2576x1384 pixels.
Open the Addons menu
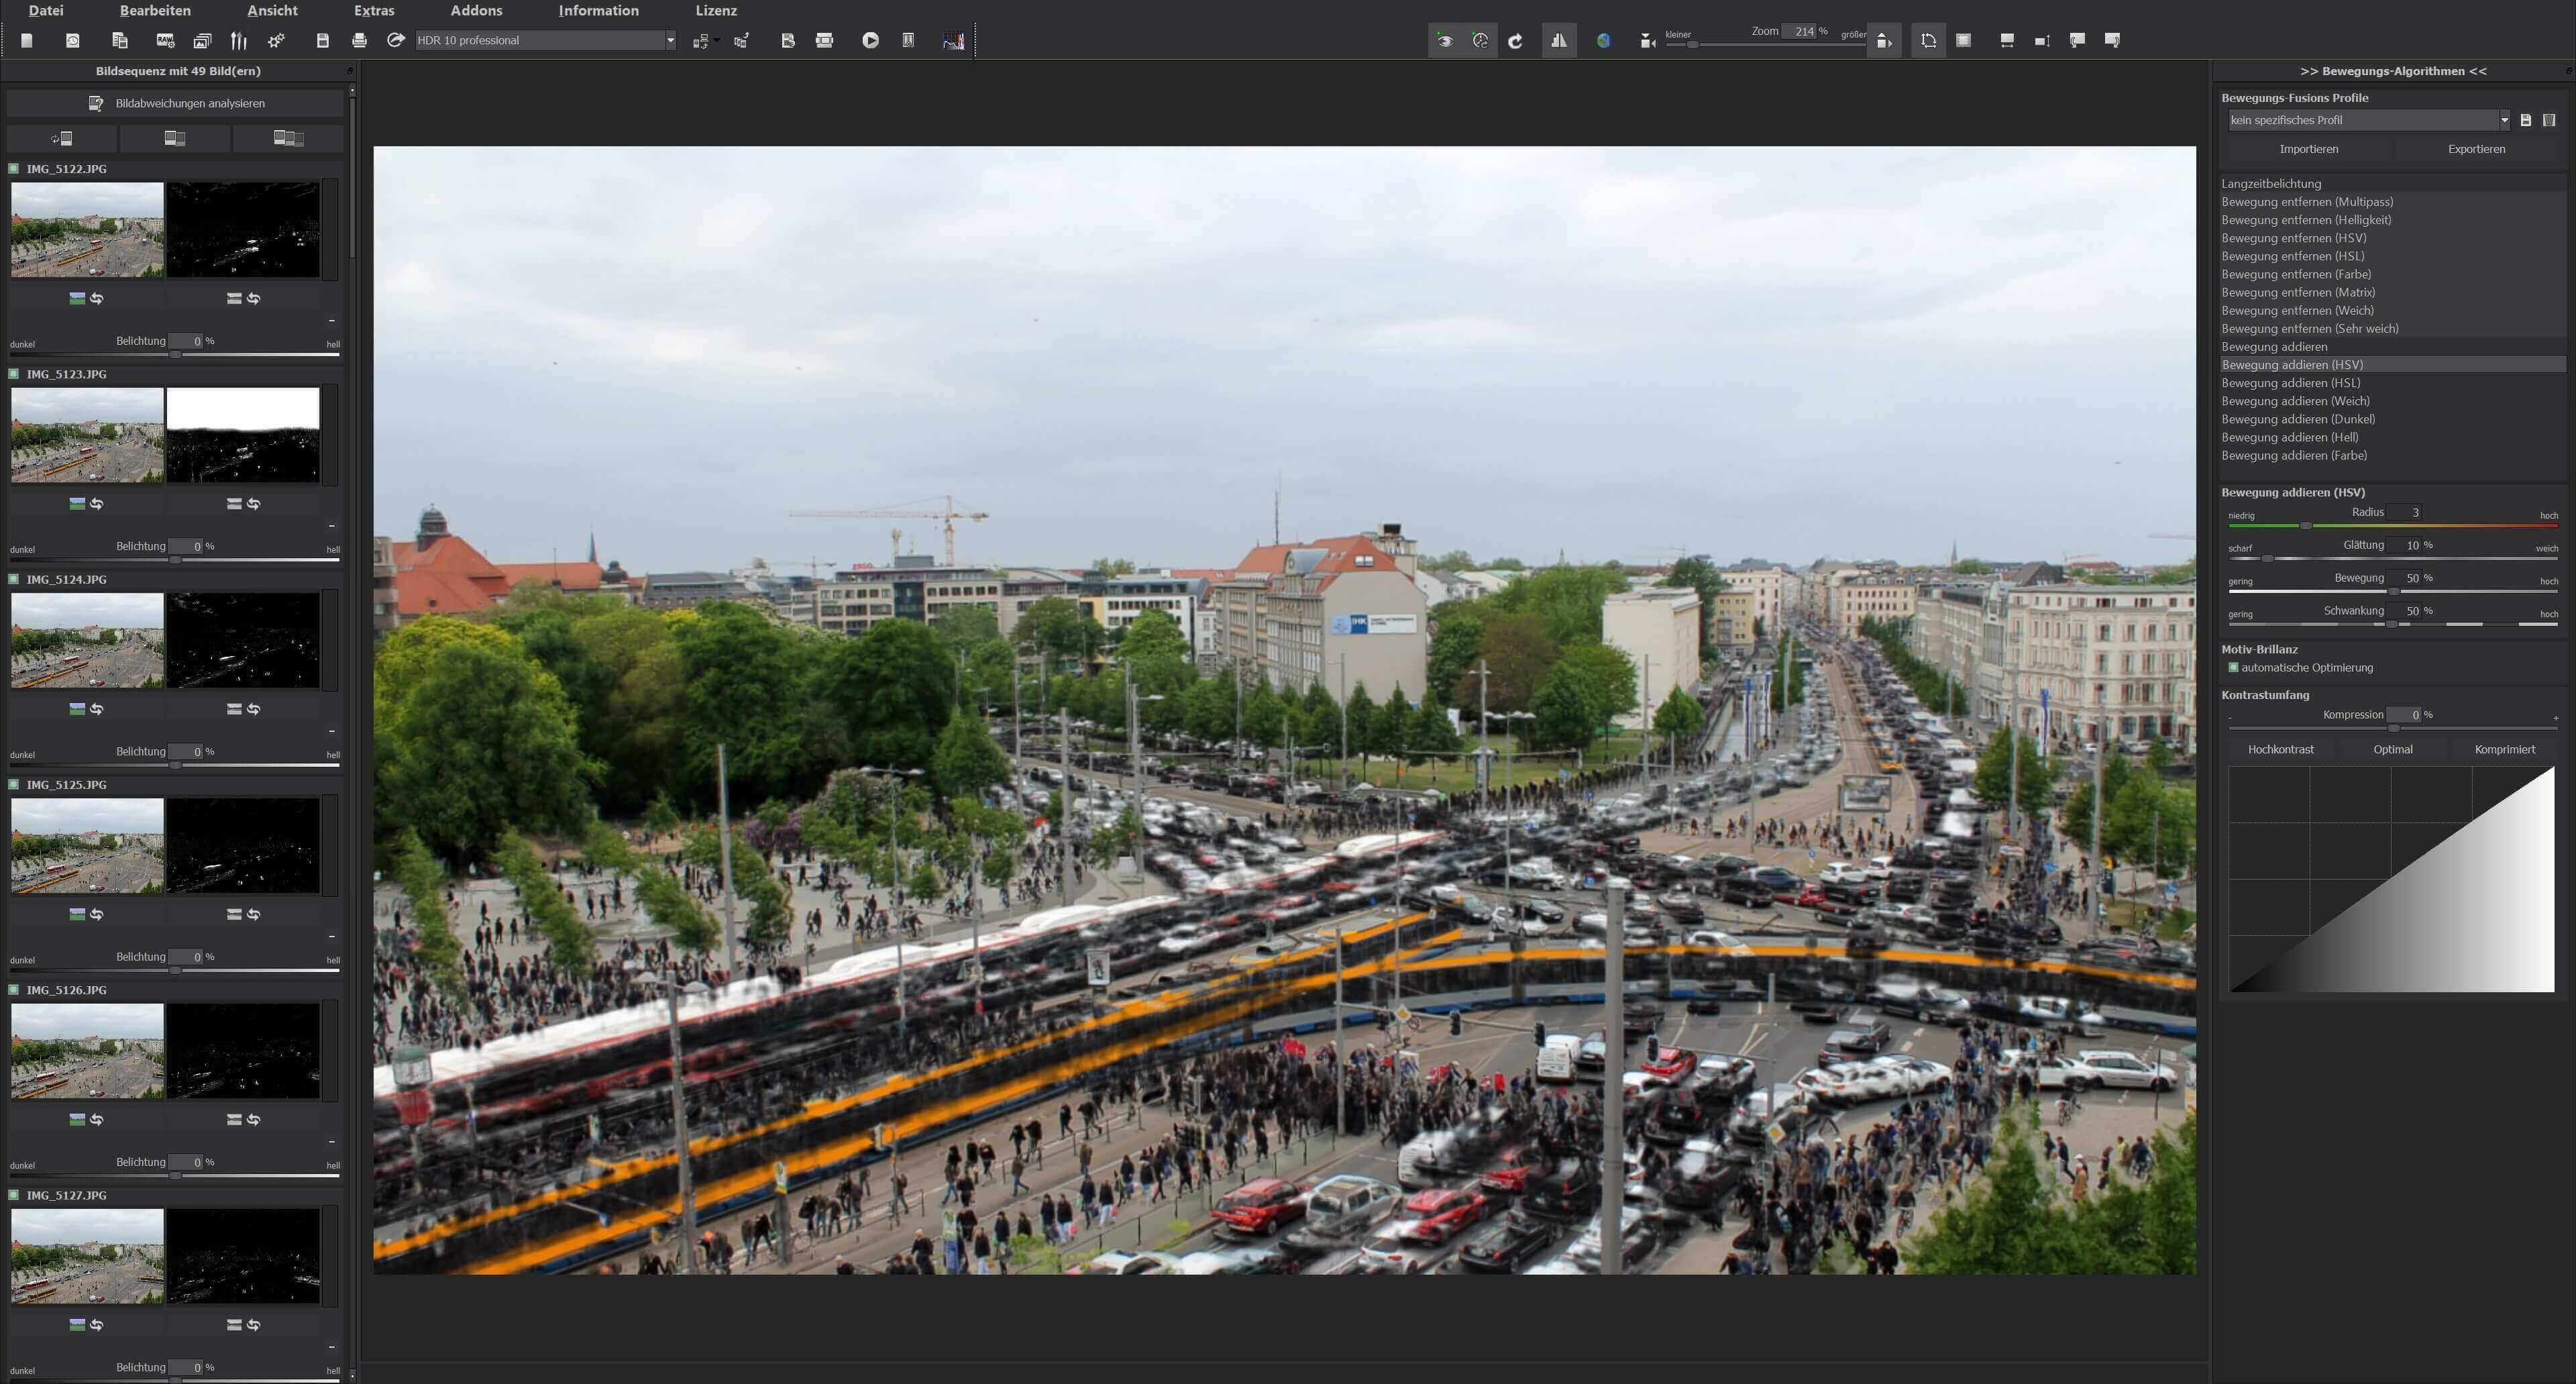click(x=476, y=11)
